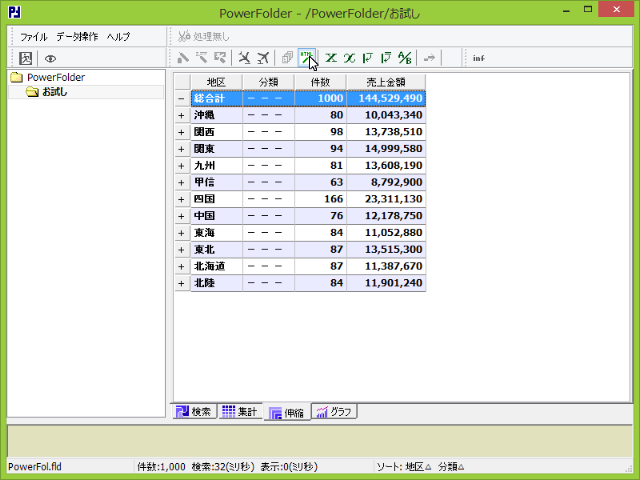Image resolution: width=640 pixels, height=480 pixels.
Task: Switch to the 集計 tab
Action: click(x=240, y=412)
